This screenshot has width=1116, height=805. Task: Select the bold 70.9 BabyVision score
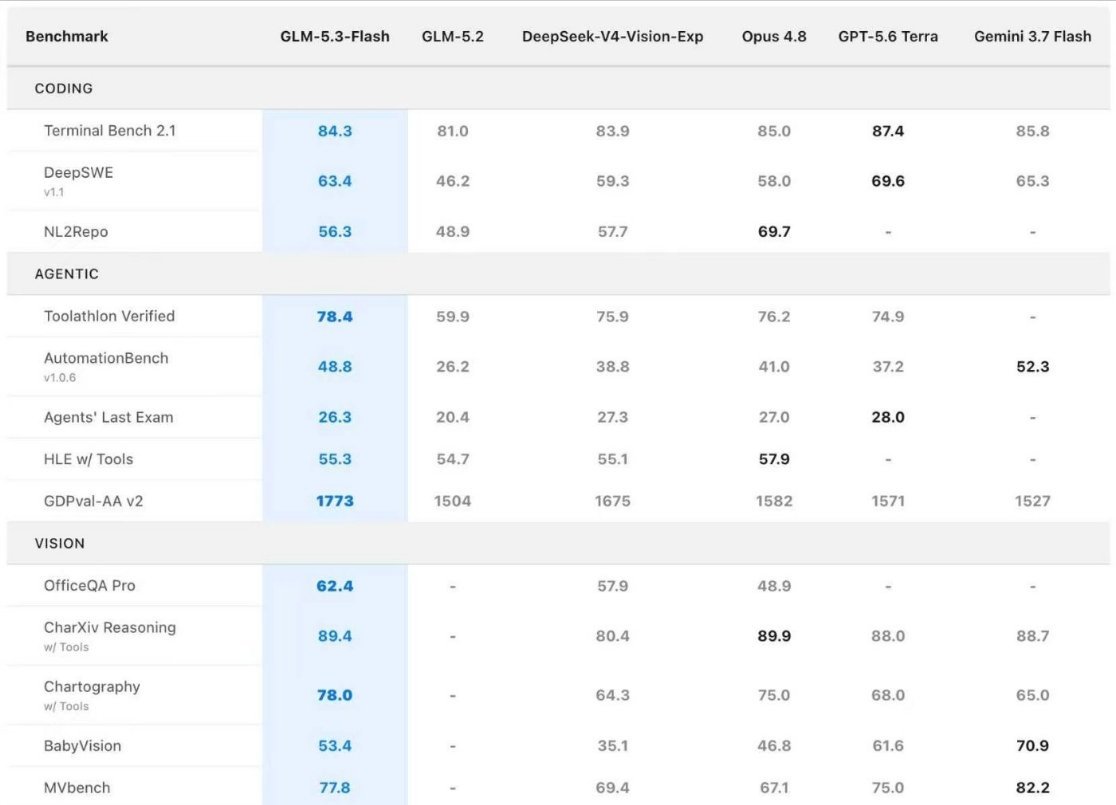pos(1032,745)
